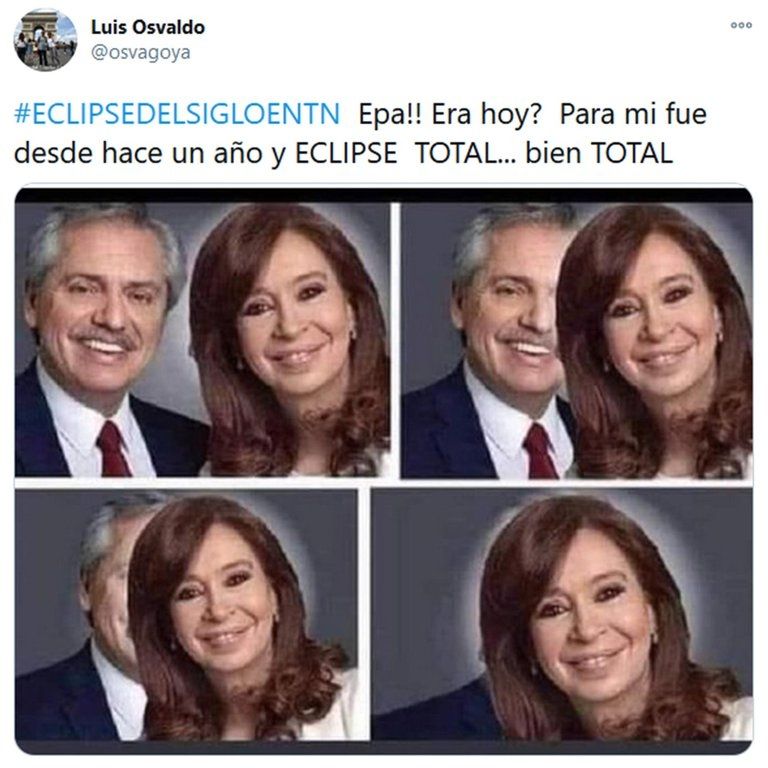Visit the @osvagoya handle link
The width and height of the screenshot is (768, 768).
pyautogui.click(x=141, y=52)
